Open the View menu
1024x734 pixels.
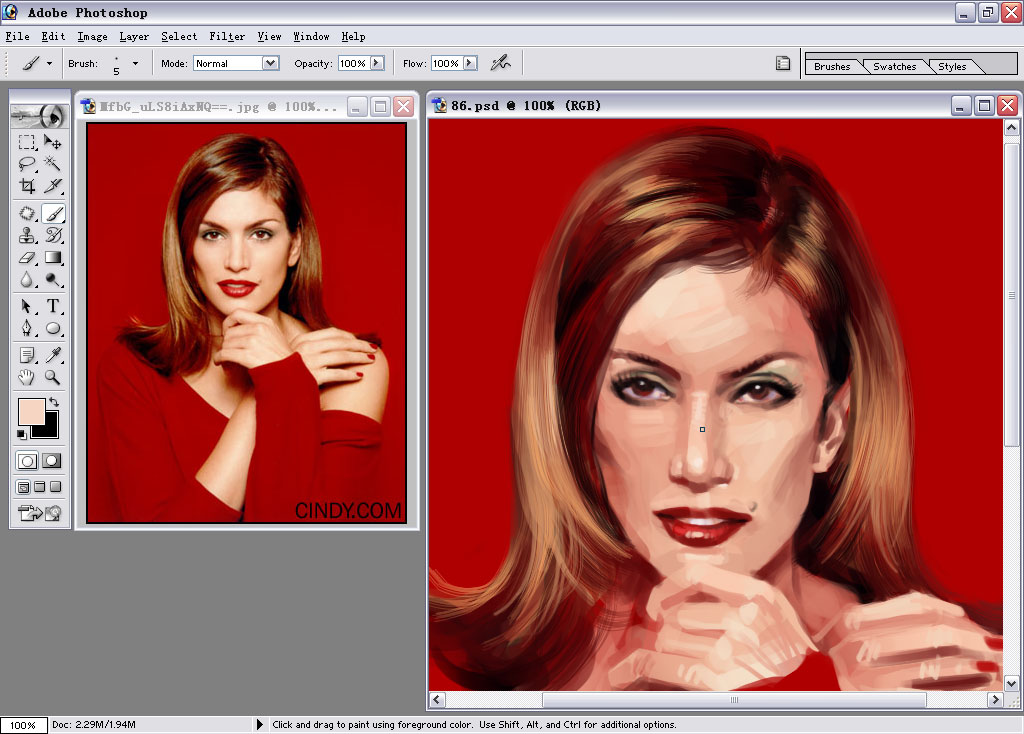[x=269, y=37]
